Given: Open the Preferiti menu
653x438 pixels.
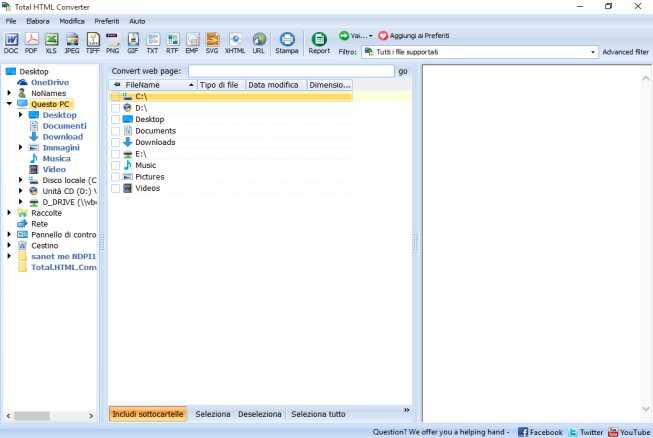Looking at the screenshot, I should pyautogui.click(x=108, y=20).
